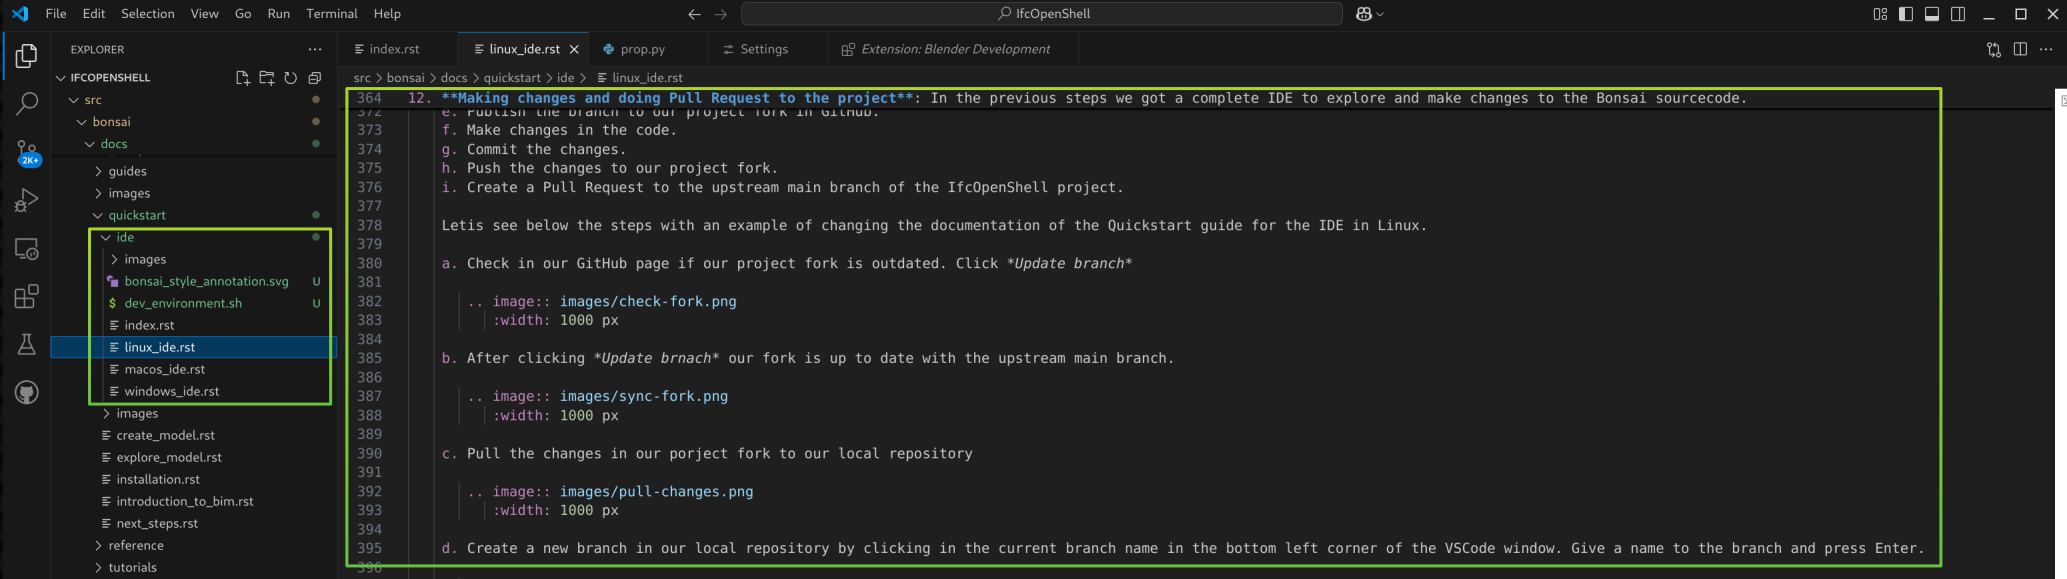Open the Customize Layout icon

[1880, 14]
